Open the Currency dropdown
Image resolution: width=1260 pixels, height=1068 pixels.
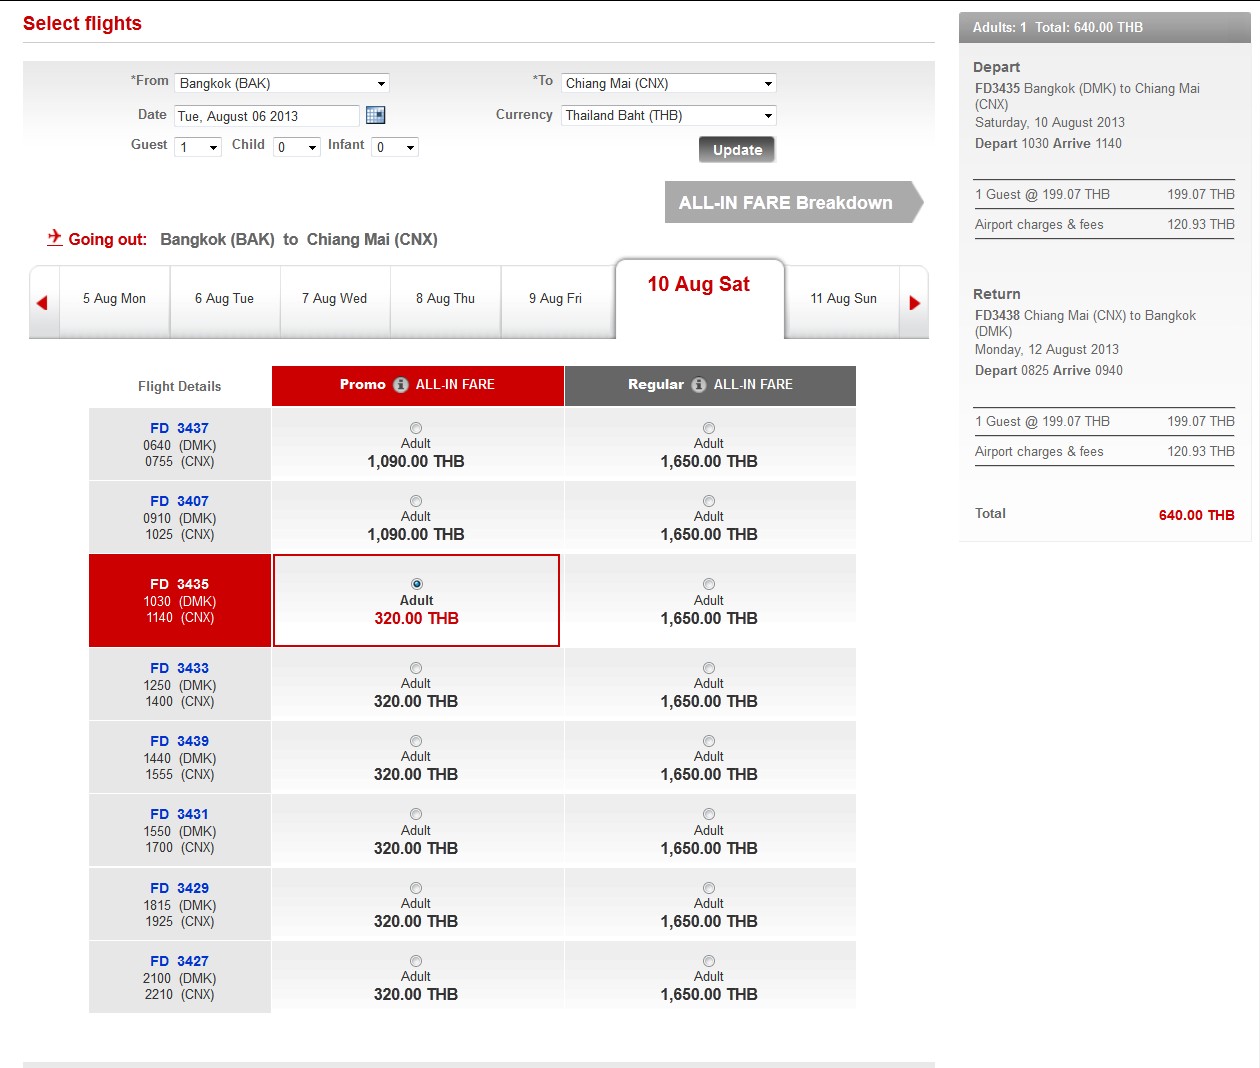point(668,115)
